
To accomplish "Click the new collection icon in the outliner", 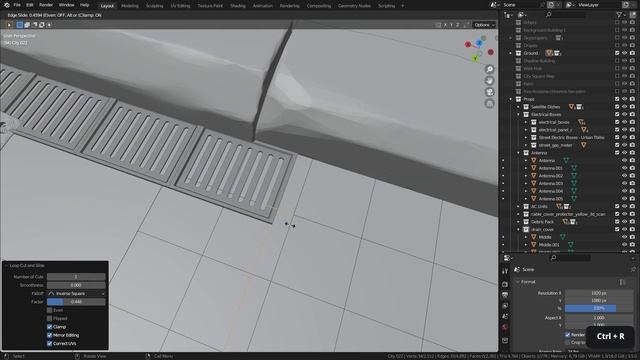I will (632, 15).
